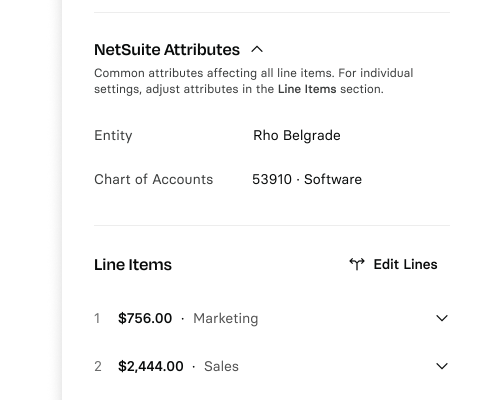
Task: Open the Edit Lines button text
Action: (x=405, y=264)
